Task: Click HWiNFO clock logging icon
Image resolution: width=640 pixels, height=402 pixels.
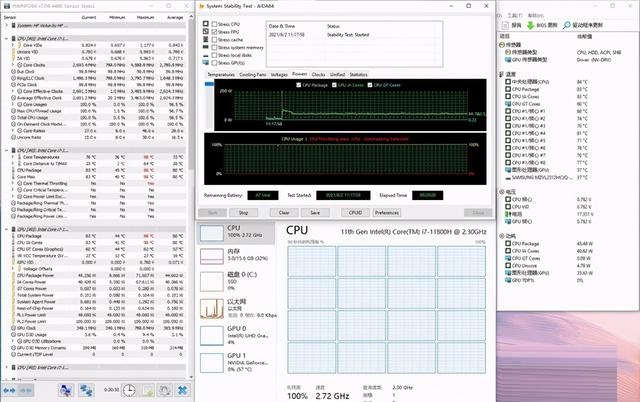Action: point(127,390)
